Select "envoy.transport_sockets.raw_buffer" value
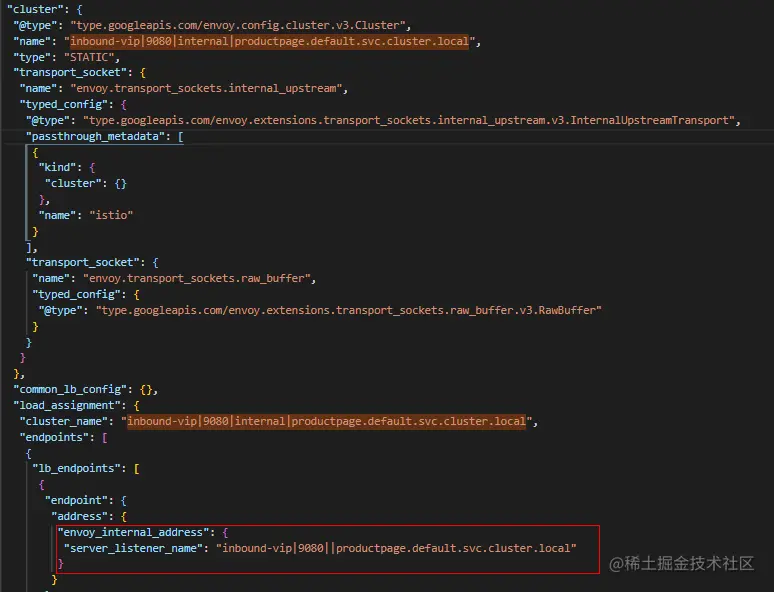This screenshot has width=774, height=592. (x=196, y=278)
